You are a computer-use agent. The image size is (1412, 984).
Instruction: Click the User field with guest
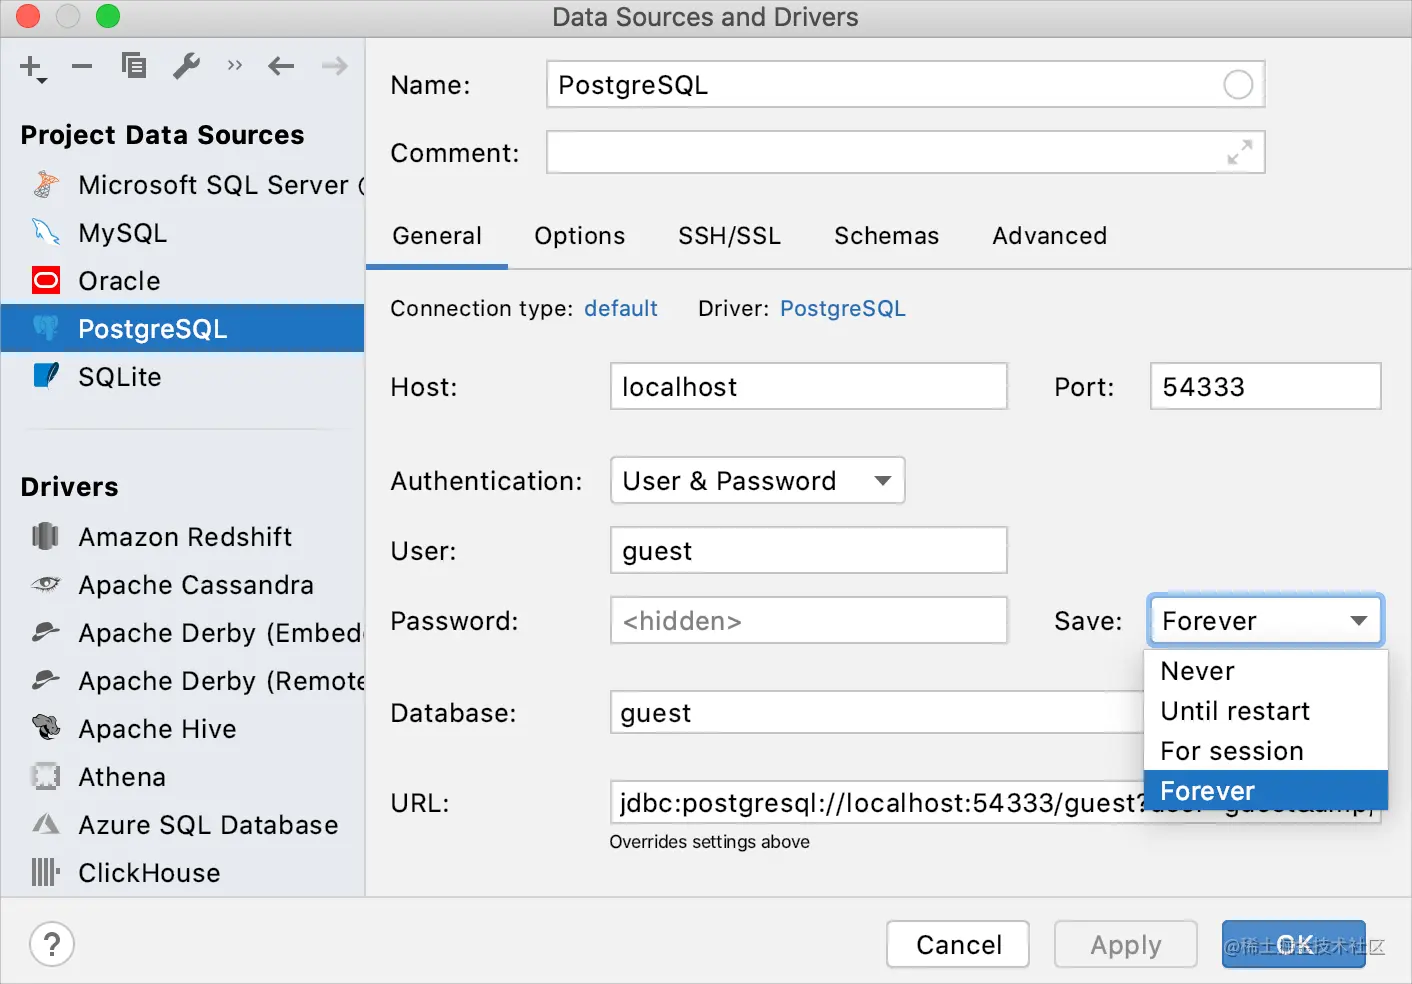point(809,551)
